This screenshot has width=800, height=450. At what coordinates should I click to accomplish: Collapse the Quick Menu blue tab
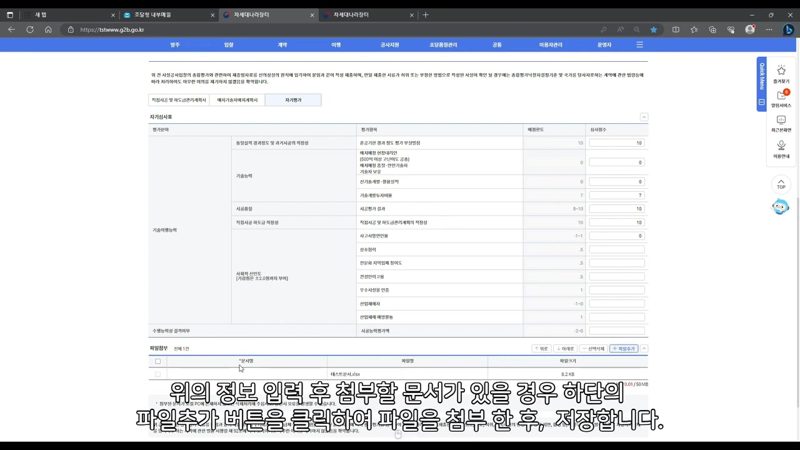click(761, 84)
